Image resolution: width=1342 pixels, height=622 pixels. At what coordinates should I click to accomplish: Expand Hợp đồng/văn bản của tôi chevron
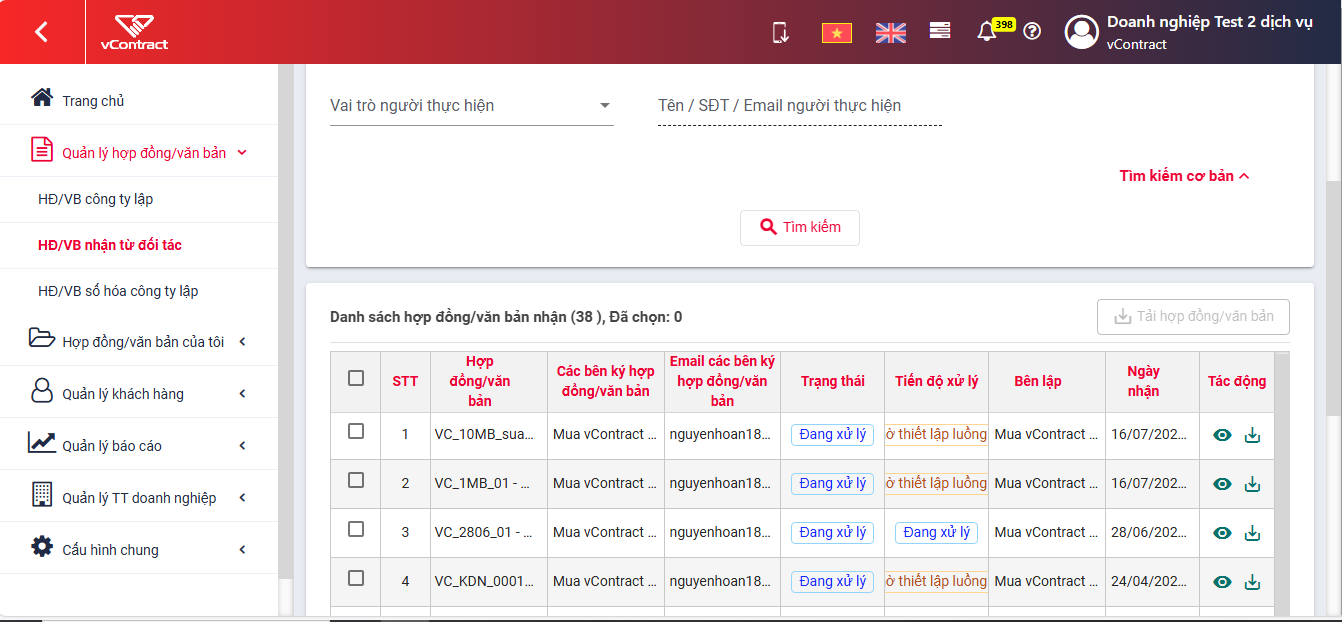point(242,342)
